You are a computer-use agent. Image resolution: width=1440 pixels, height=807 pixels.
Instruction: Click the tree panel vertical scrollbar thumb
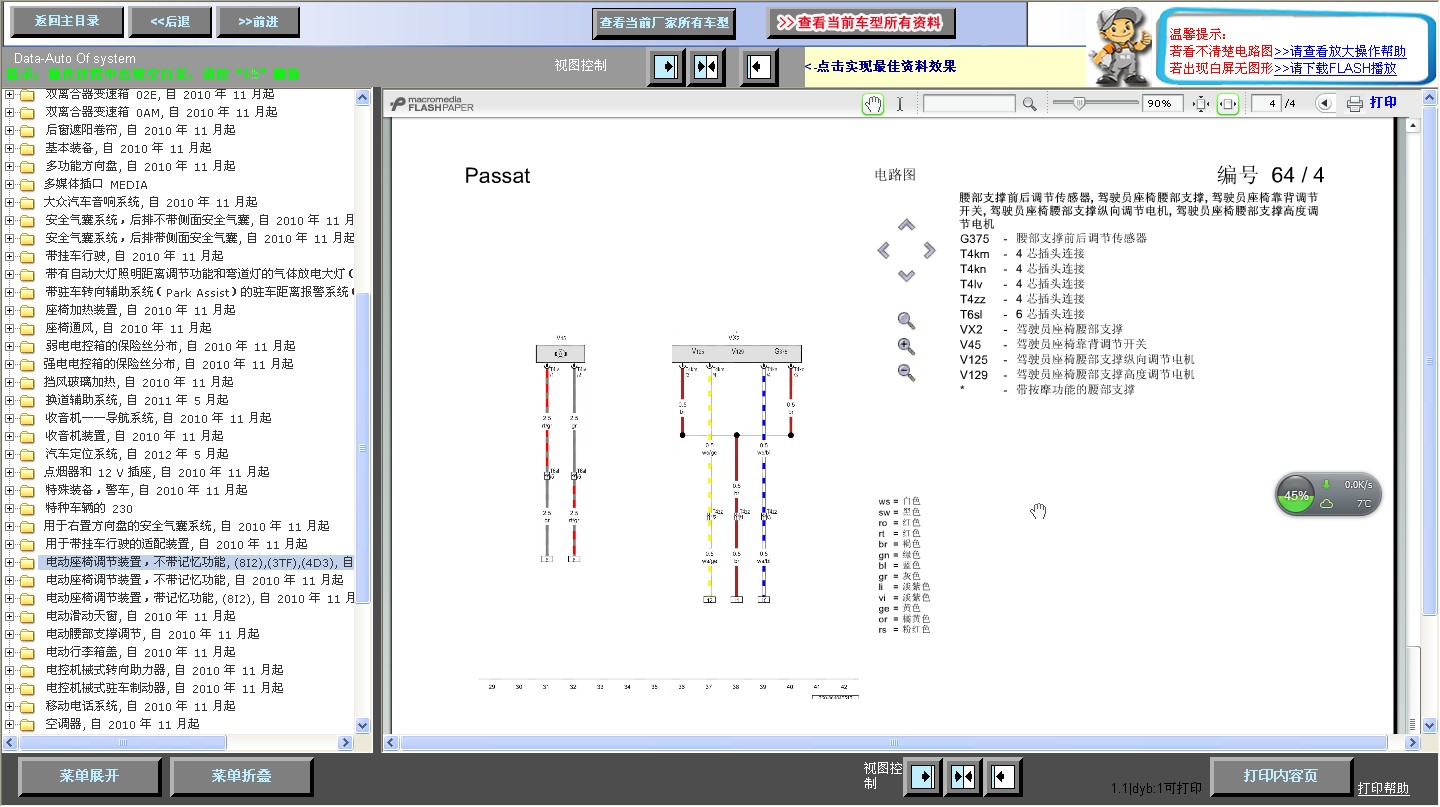point(363,448)
